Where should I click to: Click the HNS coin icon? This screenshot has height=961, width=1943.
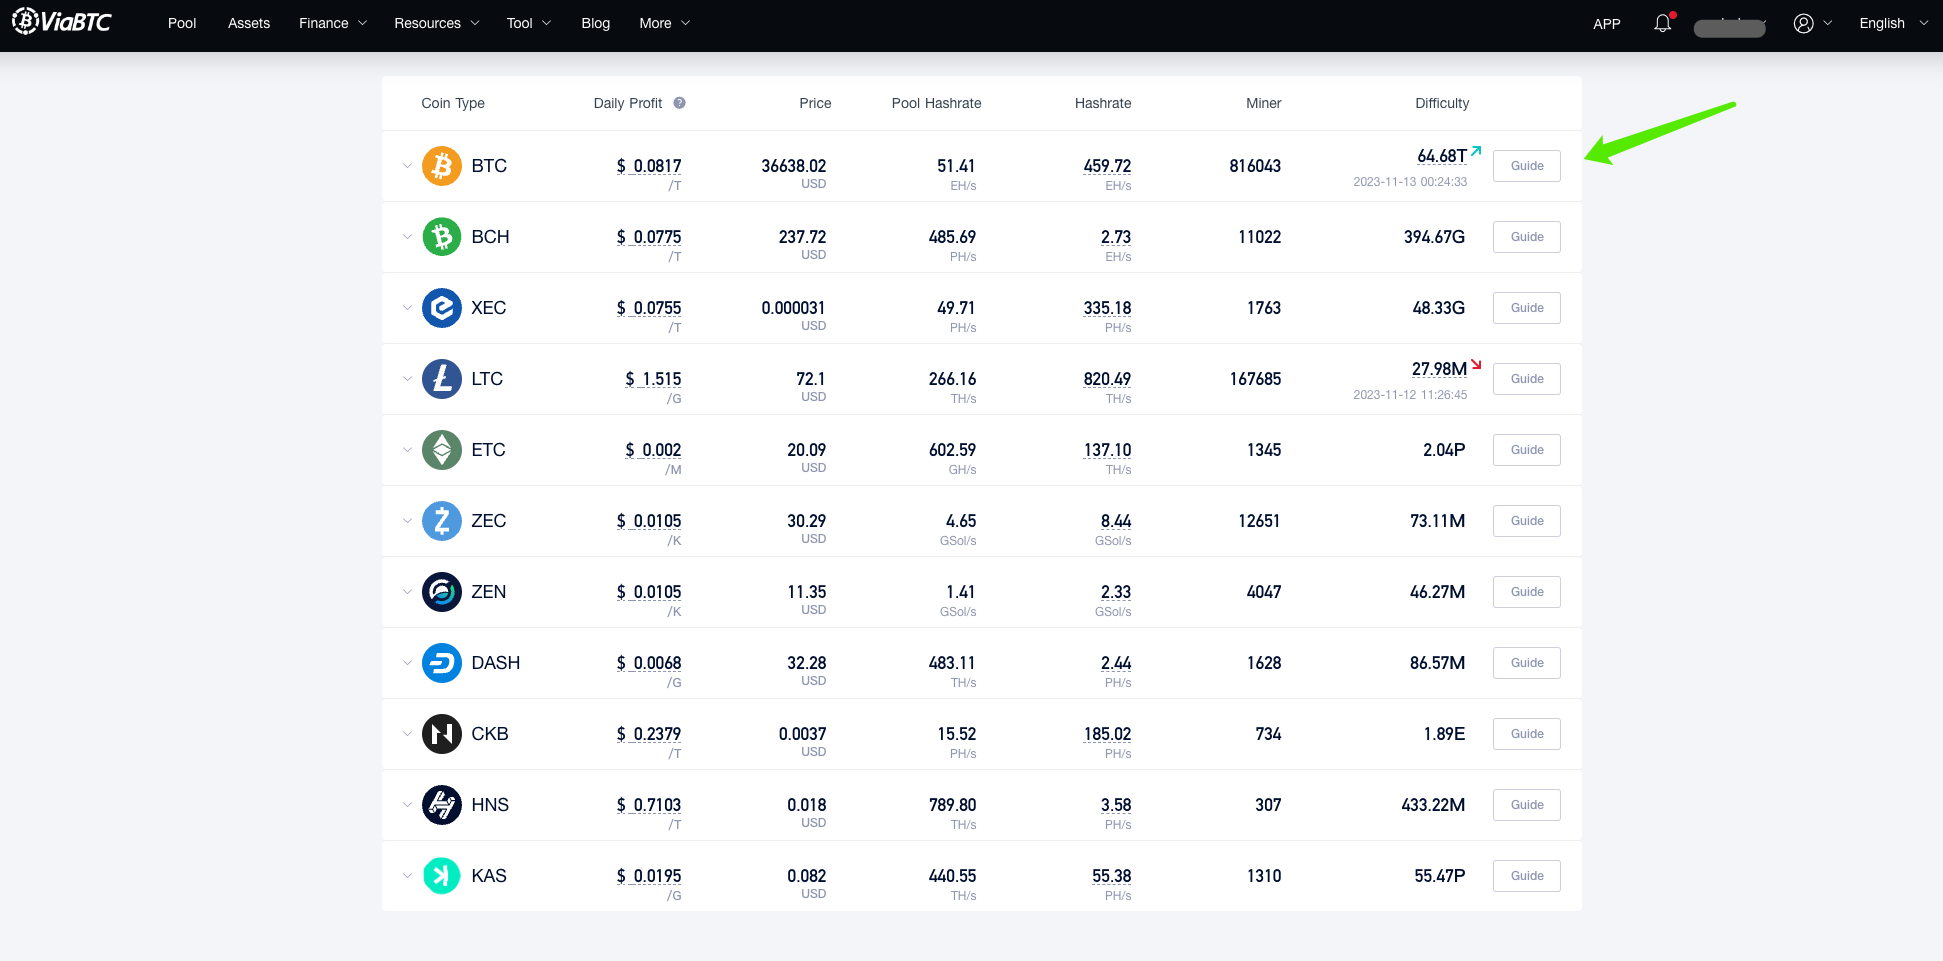(x=441, y=805)
